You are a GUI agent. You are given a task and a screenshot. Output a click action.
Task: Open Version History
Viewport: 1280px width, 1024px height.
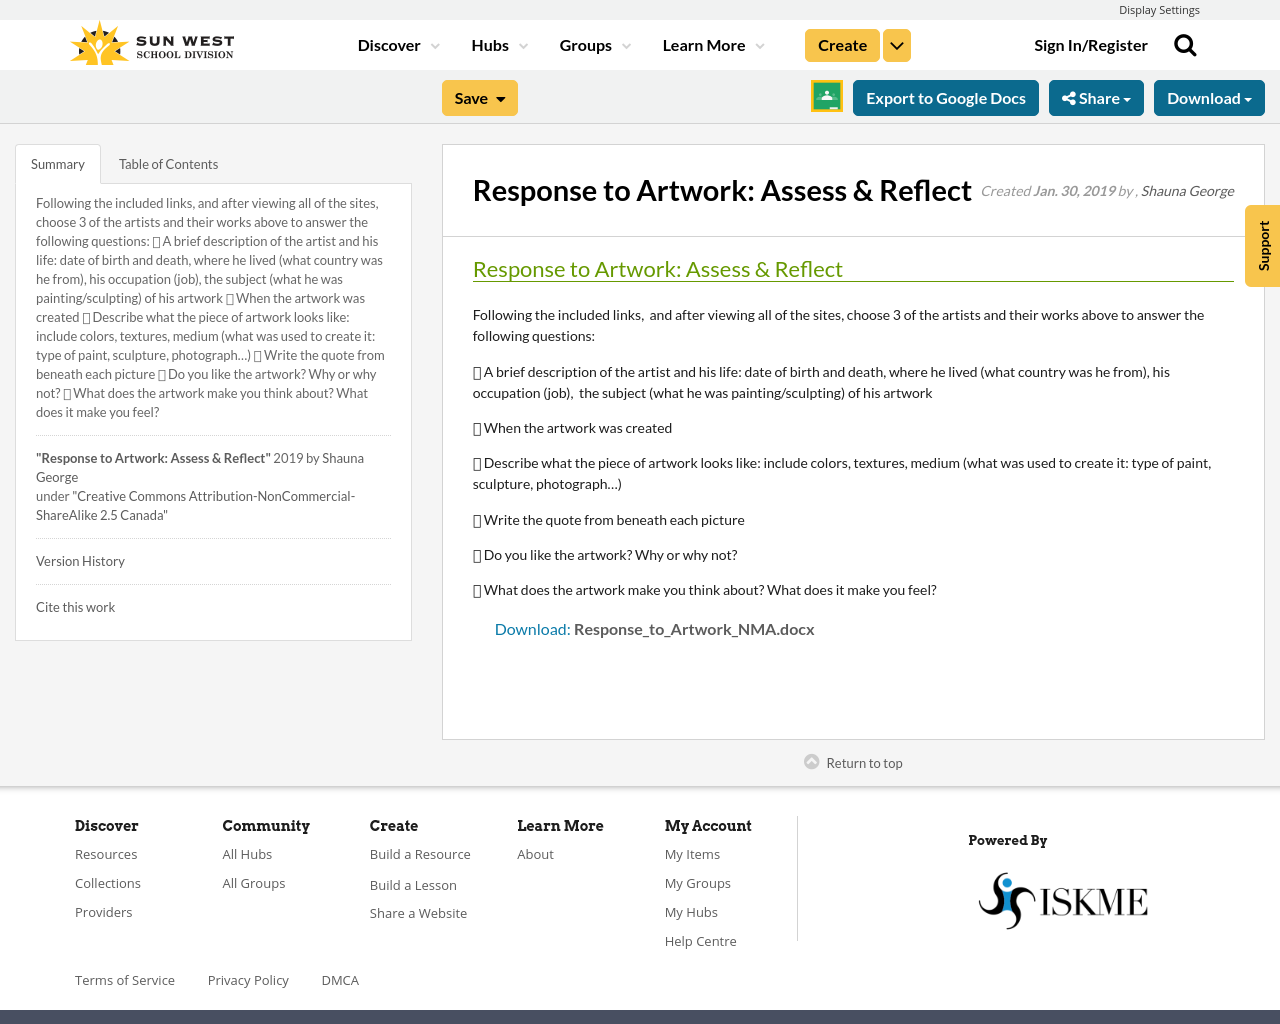(x=80, y=560)
